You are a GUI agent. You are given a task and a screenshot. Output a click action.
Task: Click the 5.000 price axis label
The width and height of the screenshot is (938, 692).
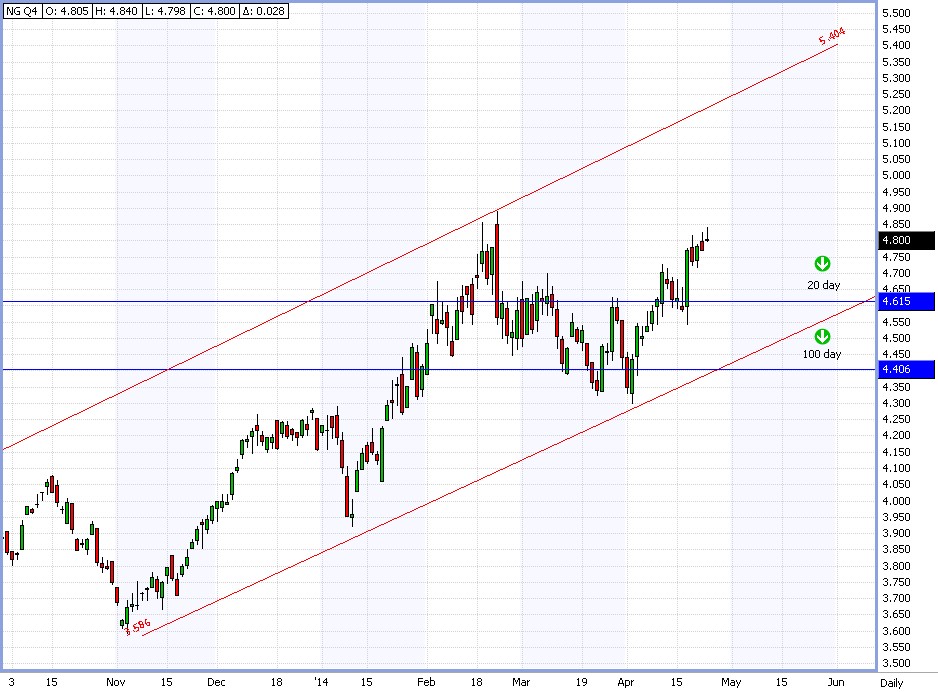pyautogui.click(x=896, y=175)
